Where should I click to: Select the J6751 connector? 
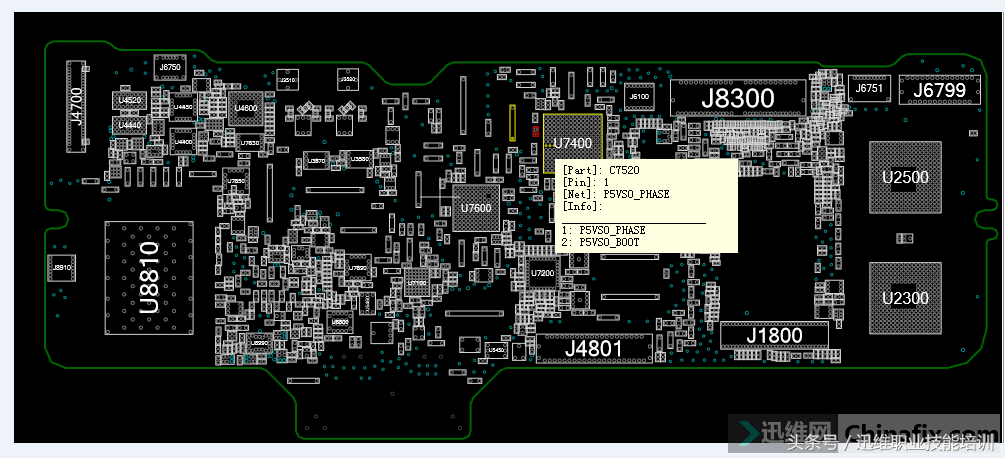[x=870, y=89]
